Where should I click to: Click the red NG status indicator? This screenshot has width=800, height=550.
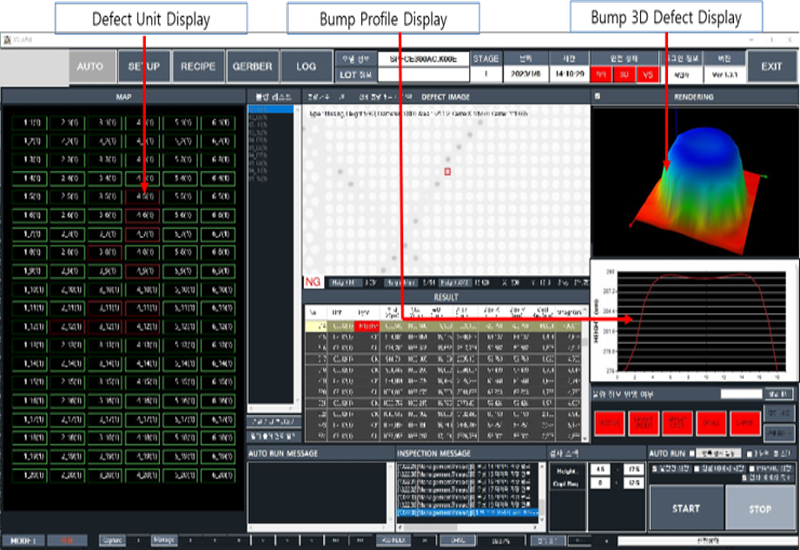pos(312,283)
